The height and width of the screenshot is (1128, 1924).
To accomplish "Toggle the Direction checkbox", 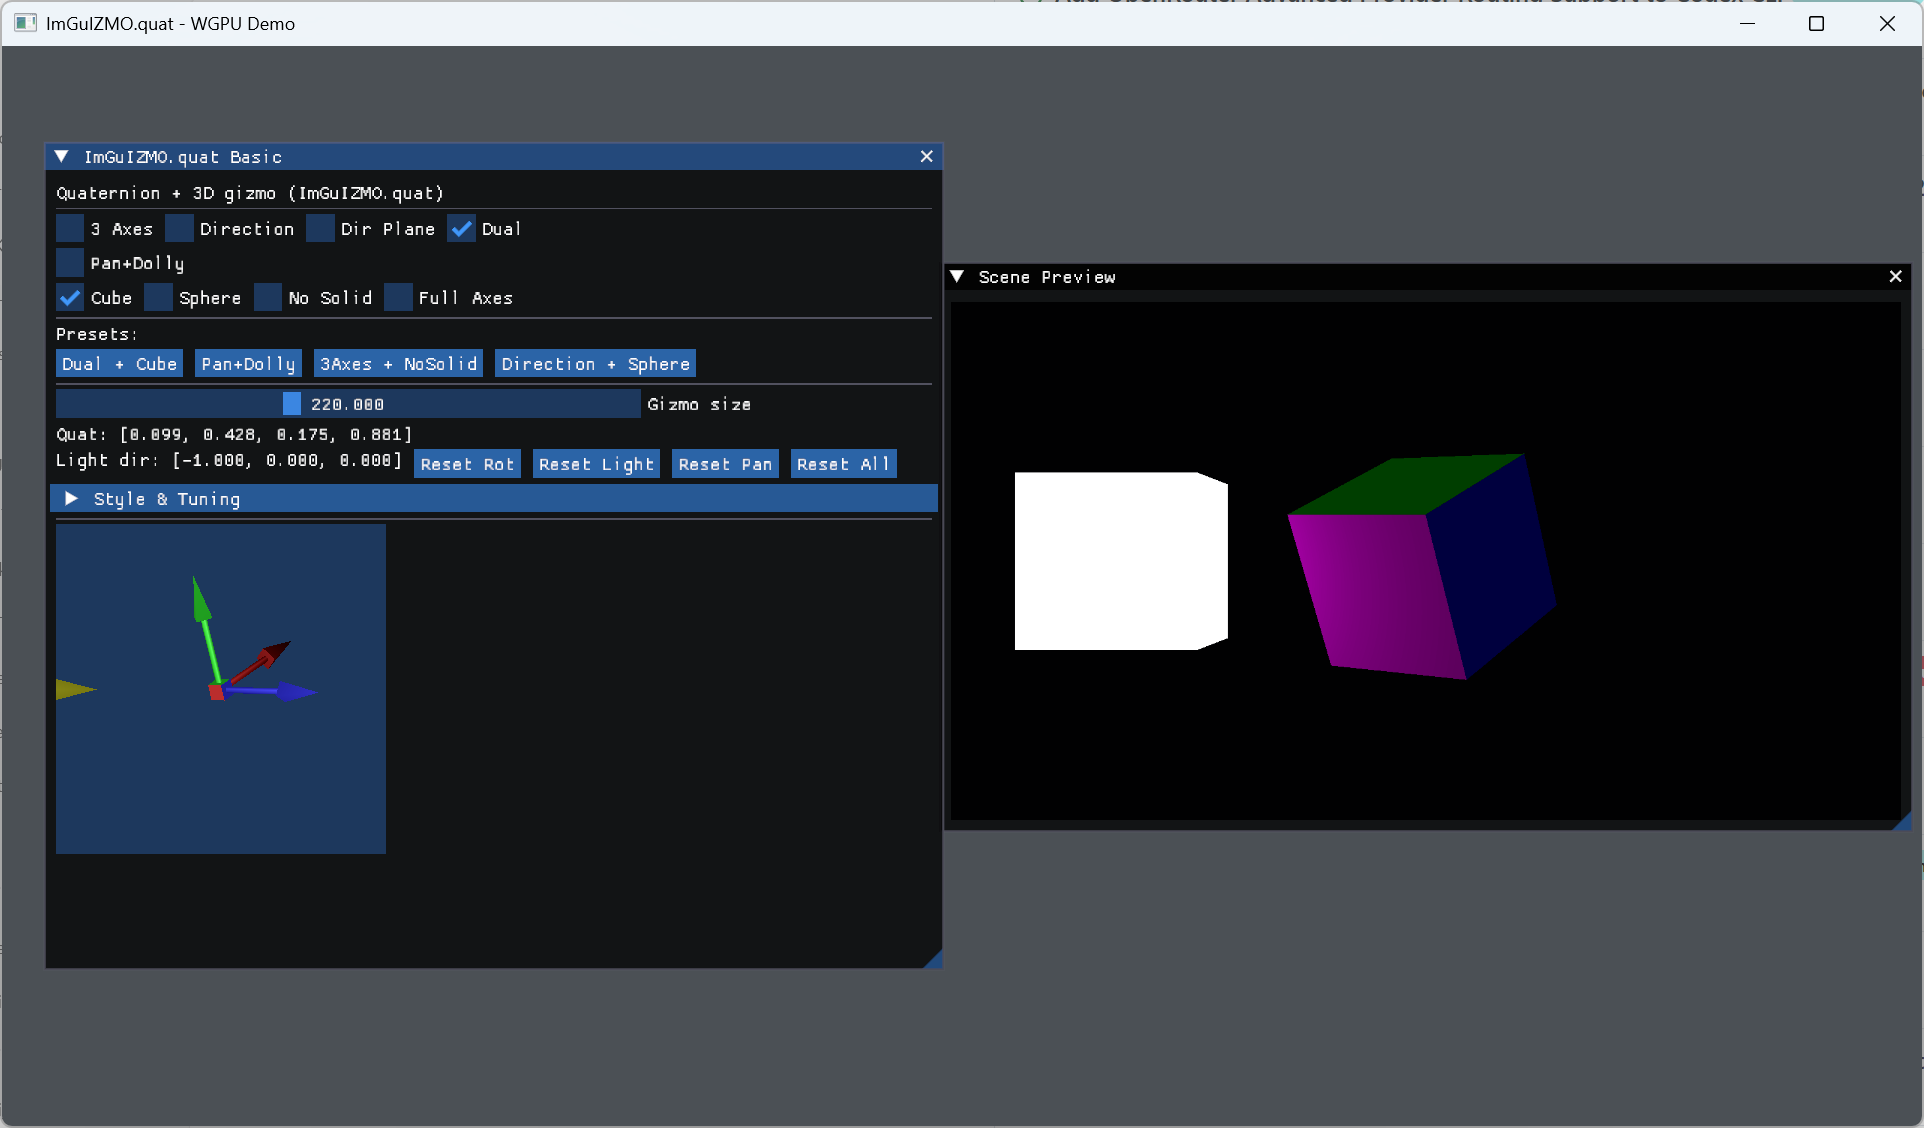I will click(179, 229).
